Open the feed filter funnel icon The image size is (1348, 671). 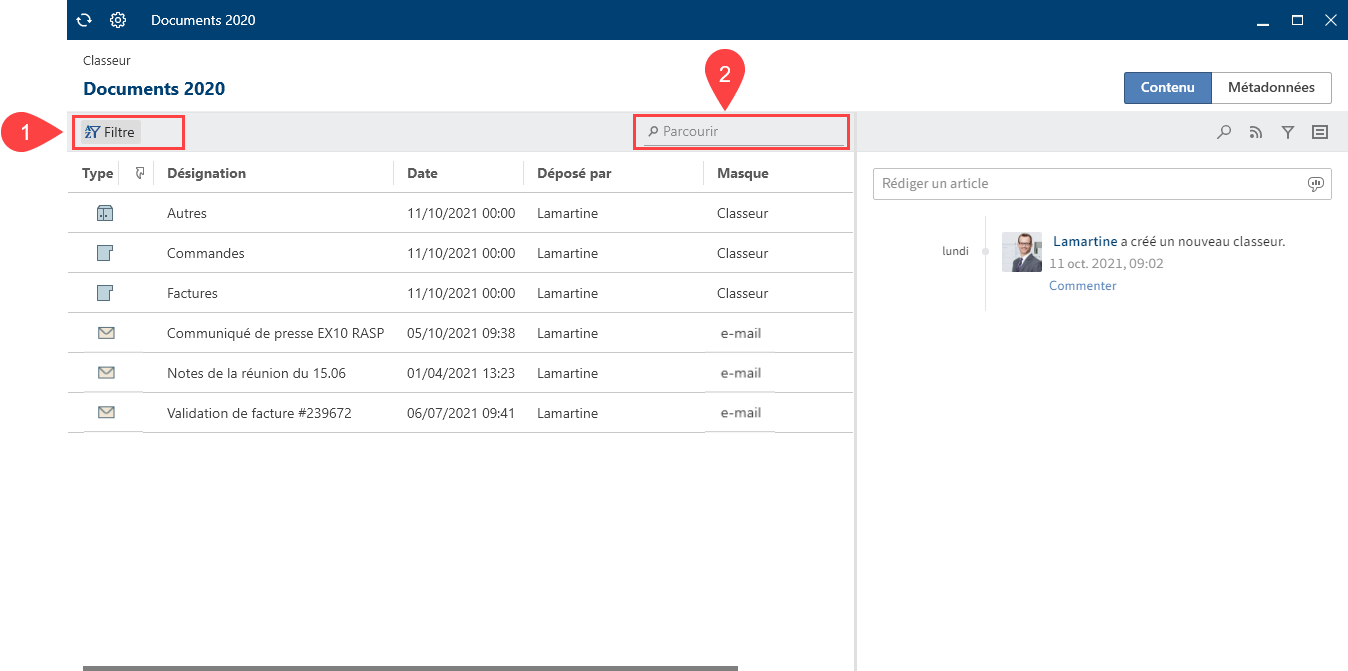[1288, 132]
